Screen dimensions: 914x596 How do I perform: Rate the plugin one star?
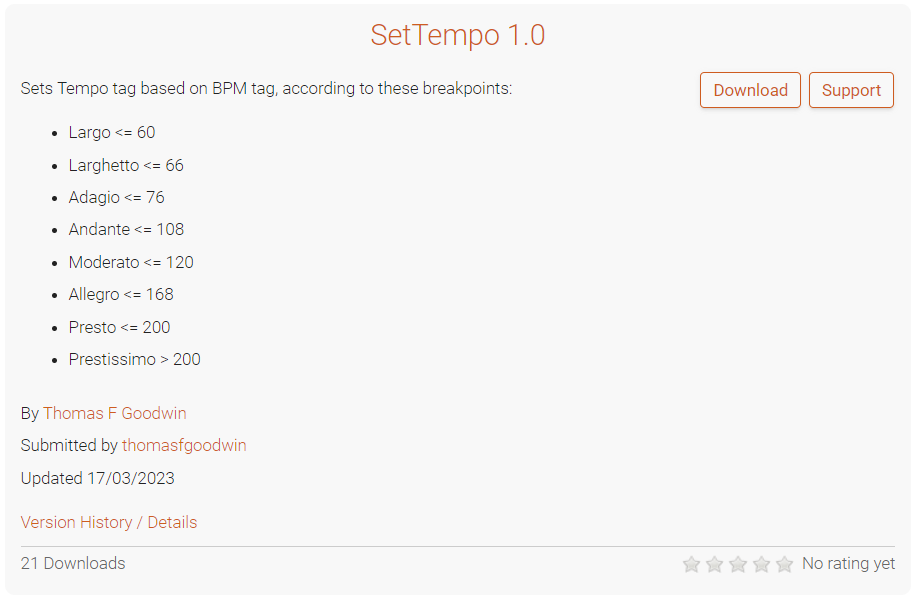tap(691, 565)
